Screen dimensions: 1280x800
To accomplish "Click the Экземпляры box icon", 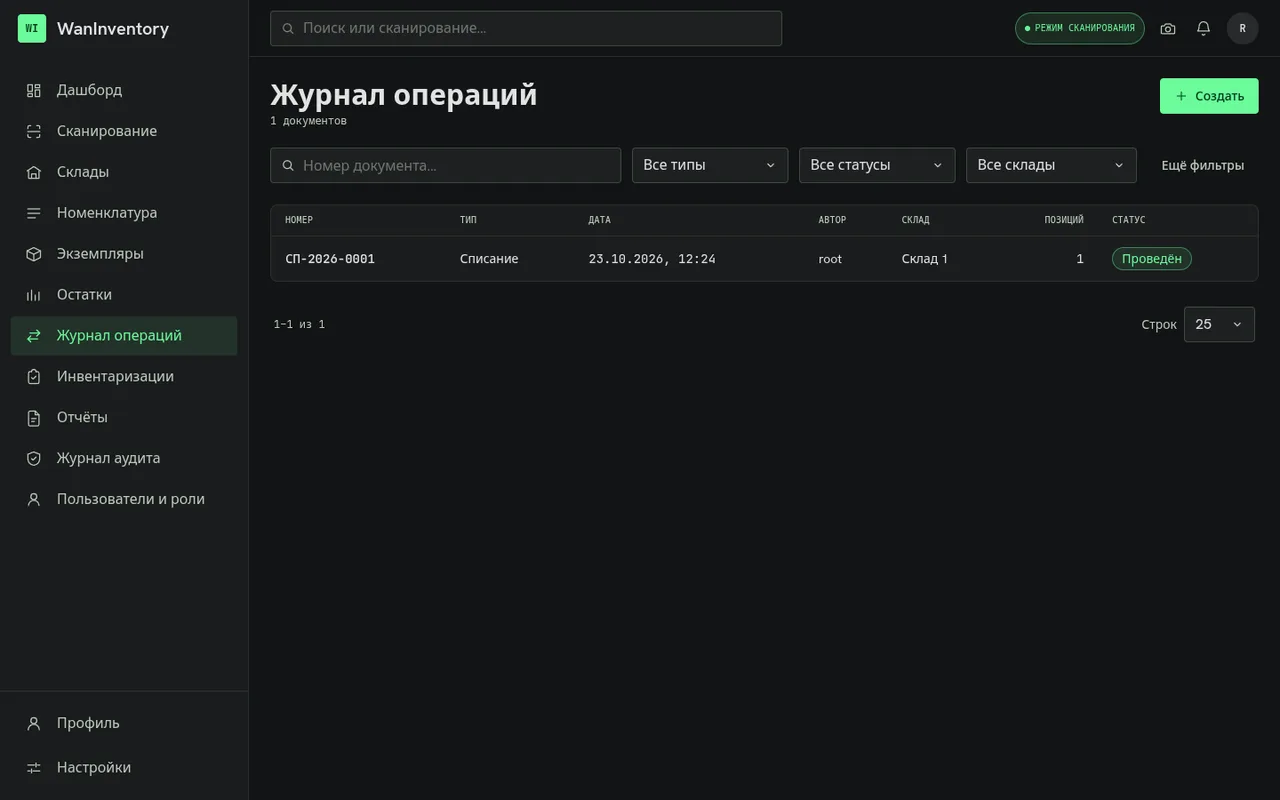I will tap(34, 254).
